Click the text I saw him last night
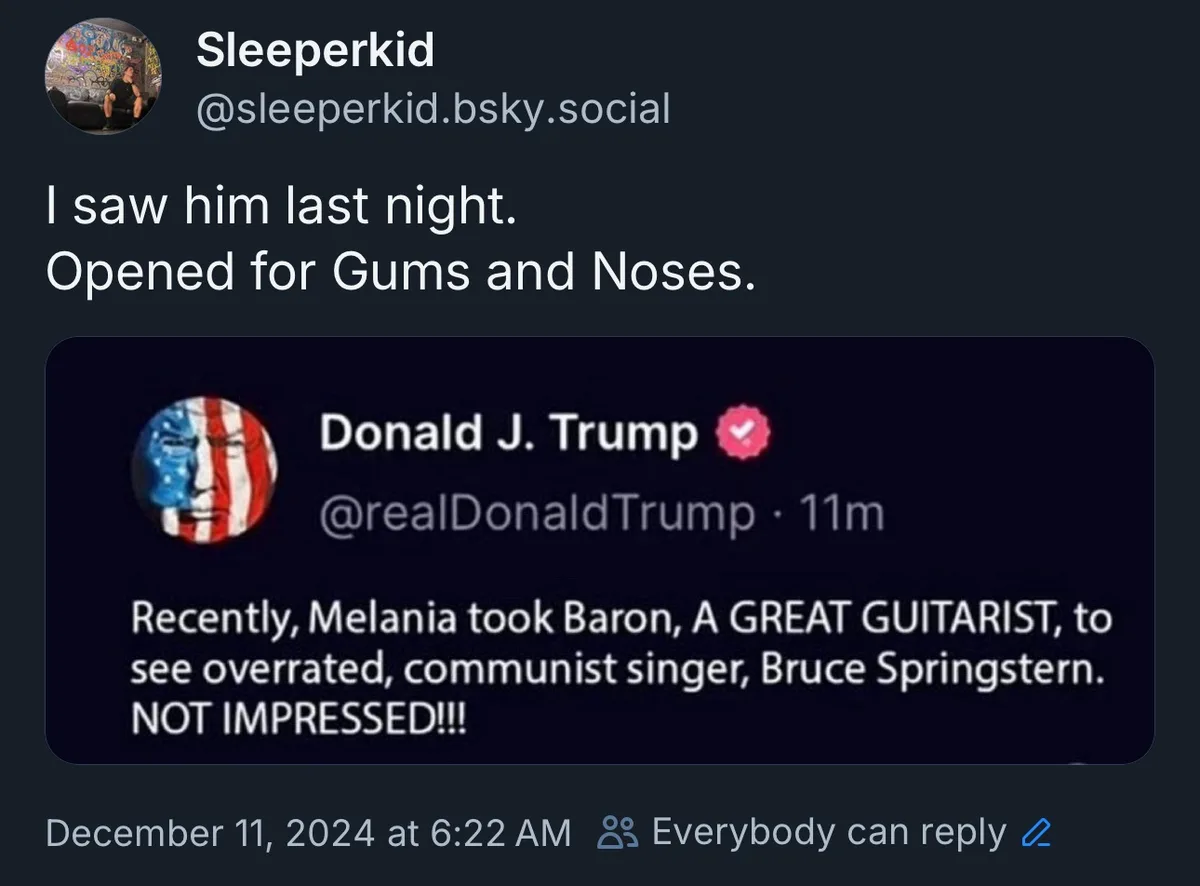The width and height of the screenshot is (1200, 886). click(281, 207)
